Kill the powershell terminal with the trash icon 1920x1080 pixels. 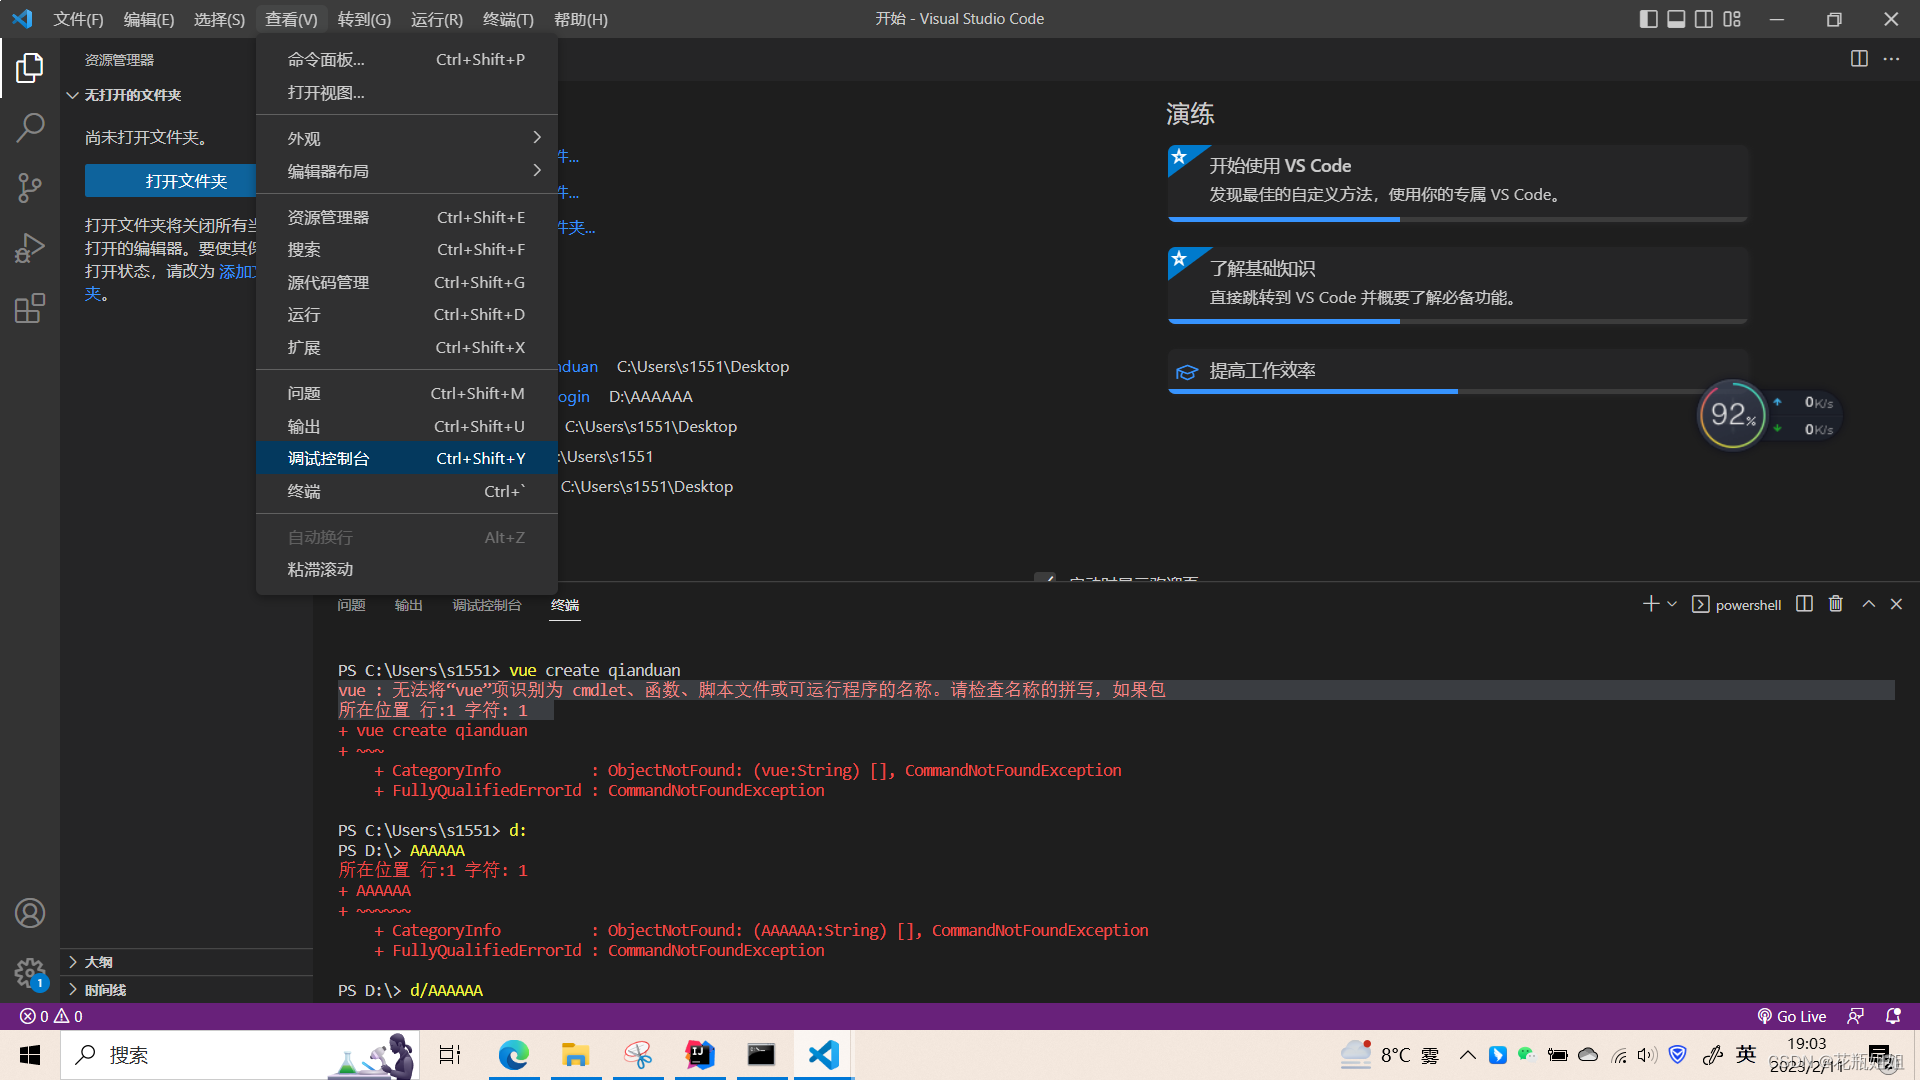pos(1835,604)
